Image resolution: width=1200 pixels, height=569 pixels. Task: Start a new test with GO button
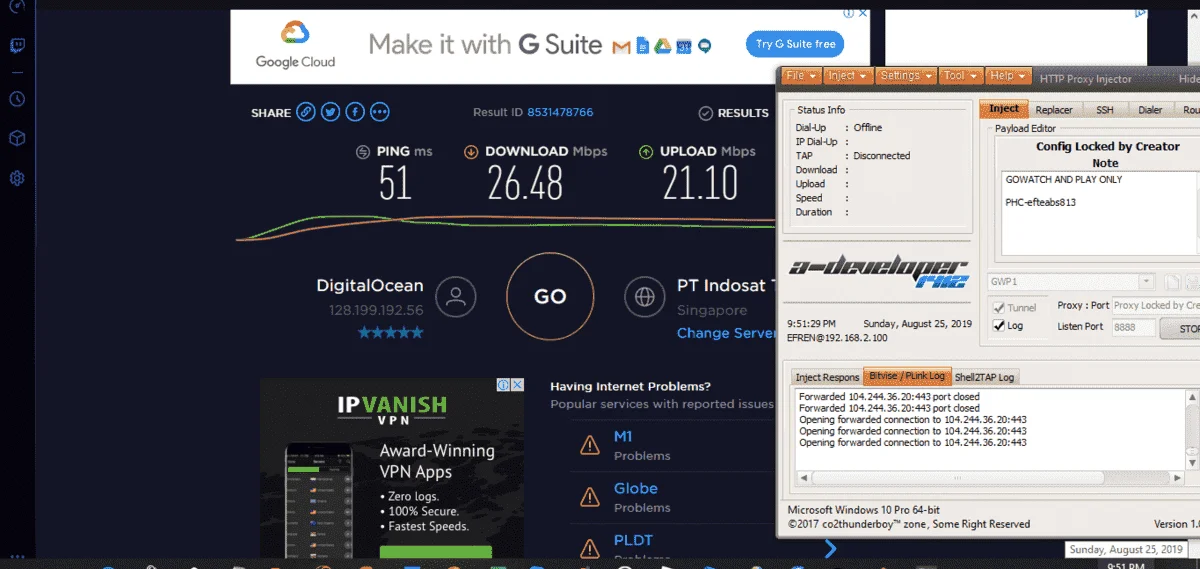(x=550, y=296)
